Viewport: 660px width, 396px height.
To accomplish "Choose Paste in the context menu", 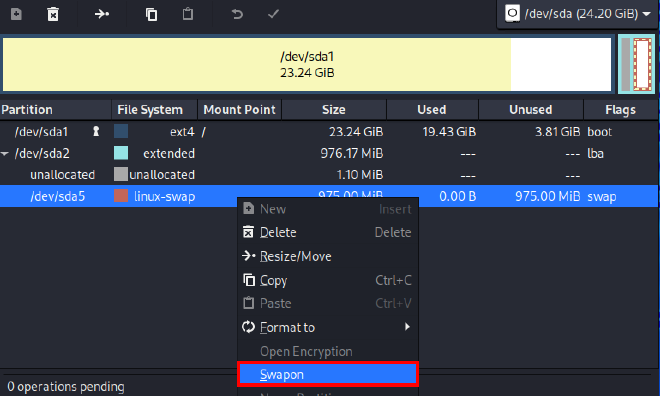I will click(328, 303).
